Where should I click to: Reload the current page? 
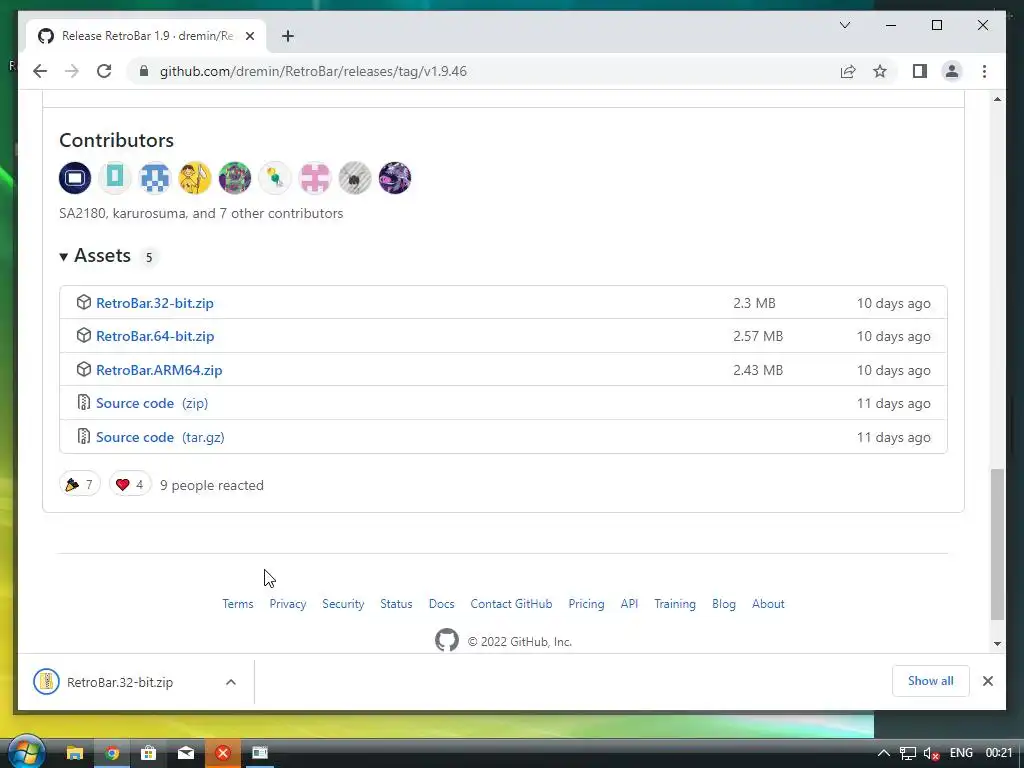104,71
